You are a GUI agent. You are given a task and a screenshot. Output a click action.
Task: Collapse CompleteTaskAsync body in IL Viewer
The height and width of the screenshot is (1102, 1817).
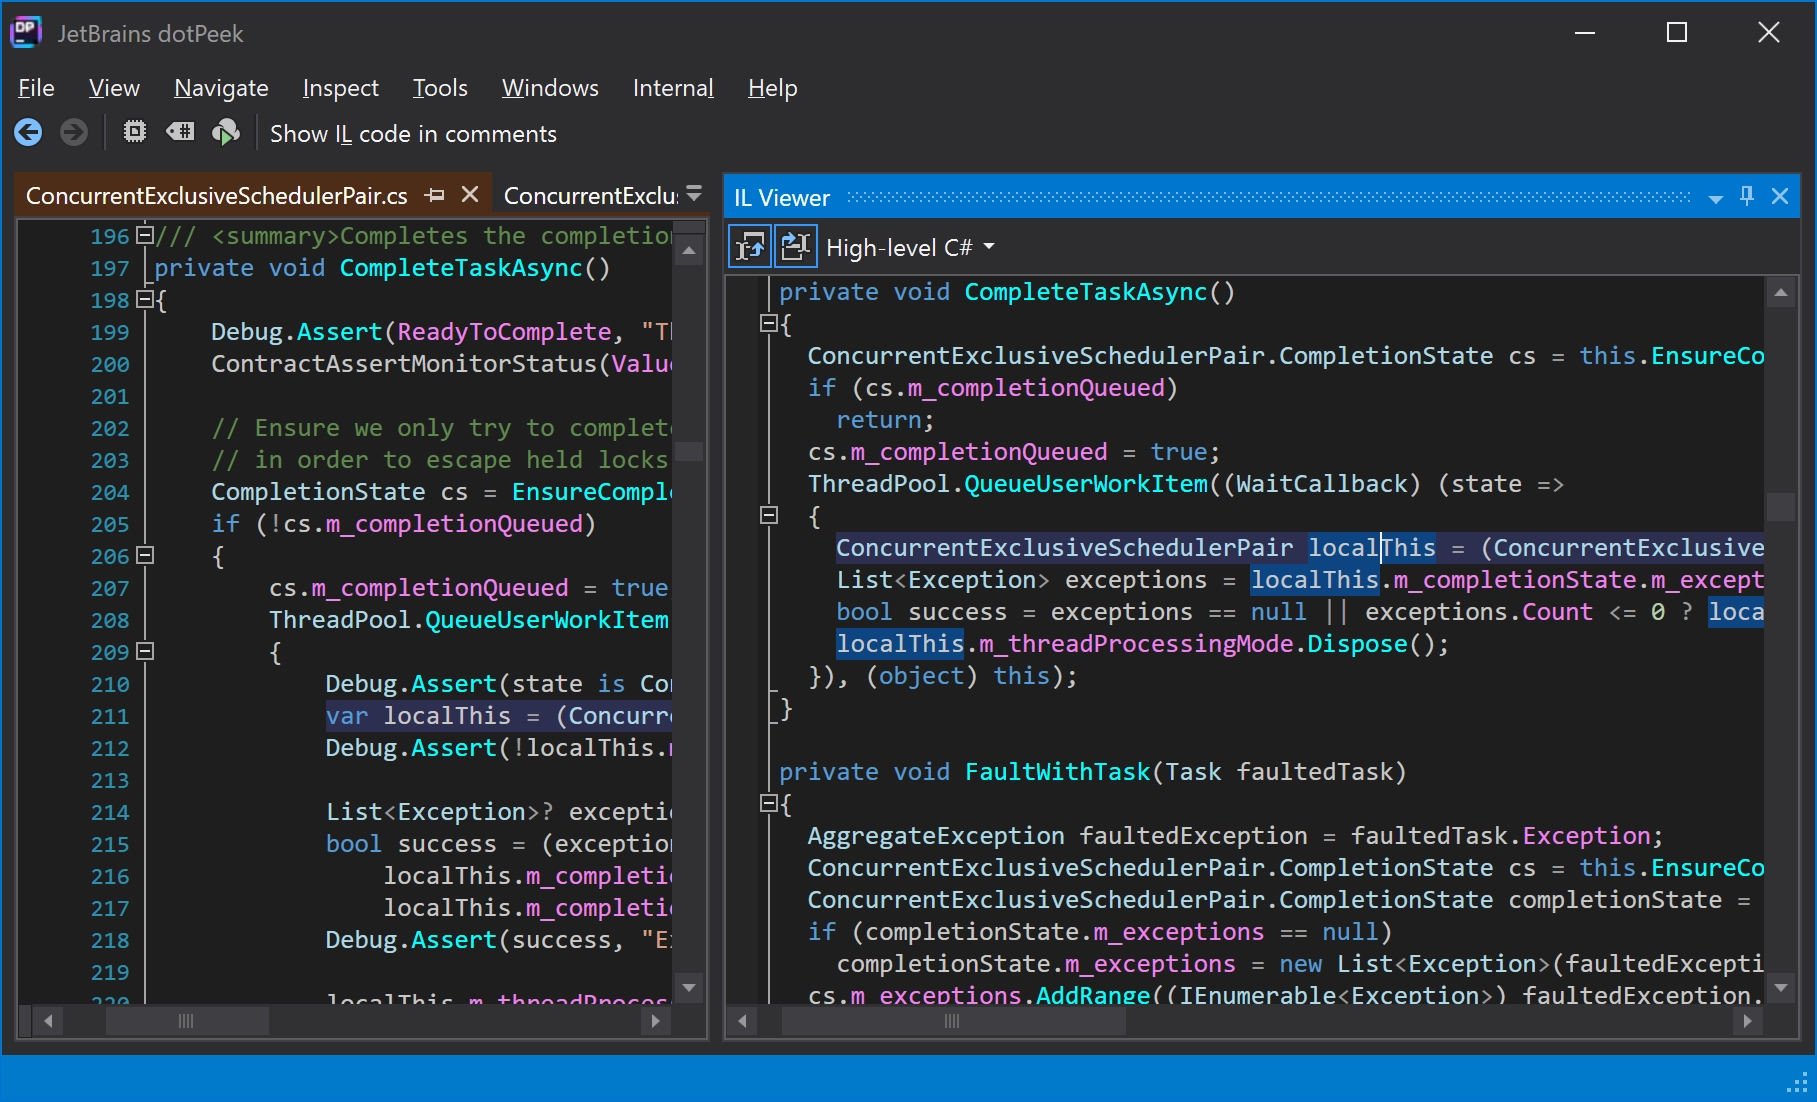coord(769,323)
